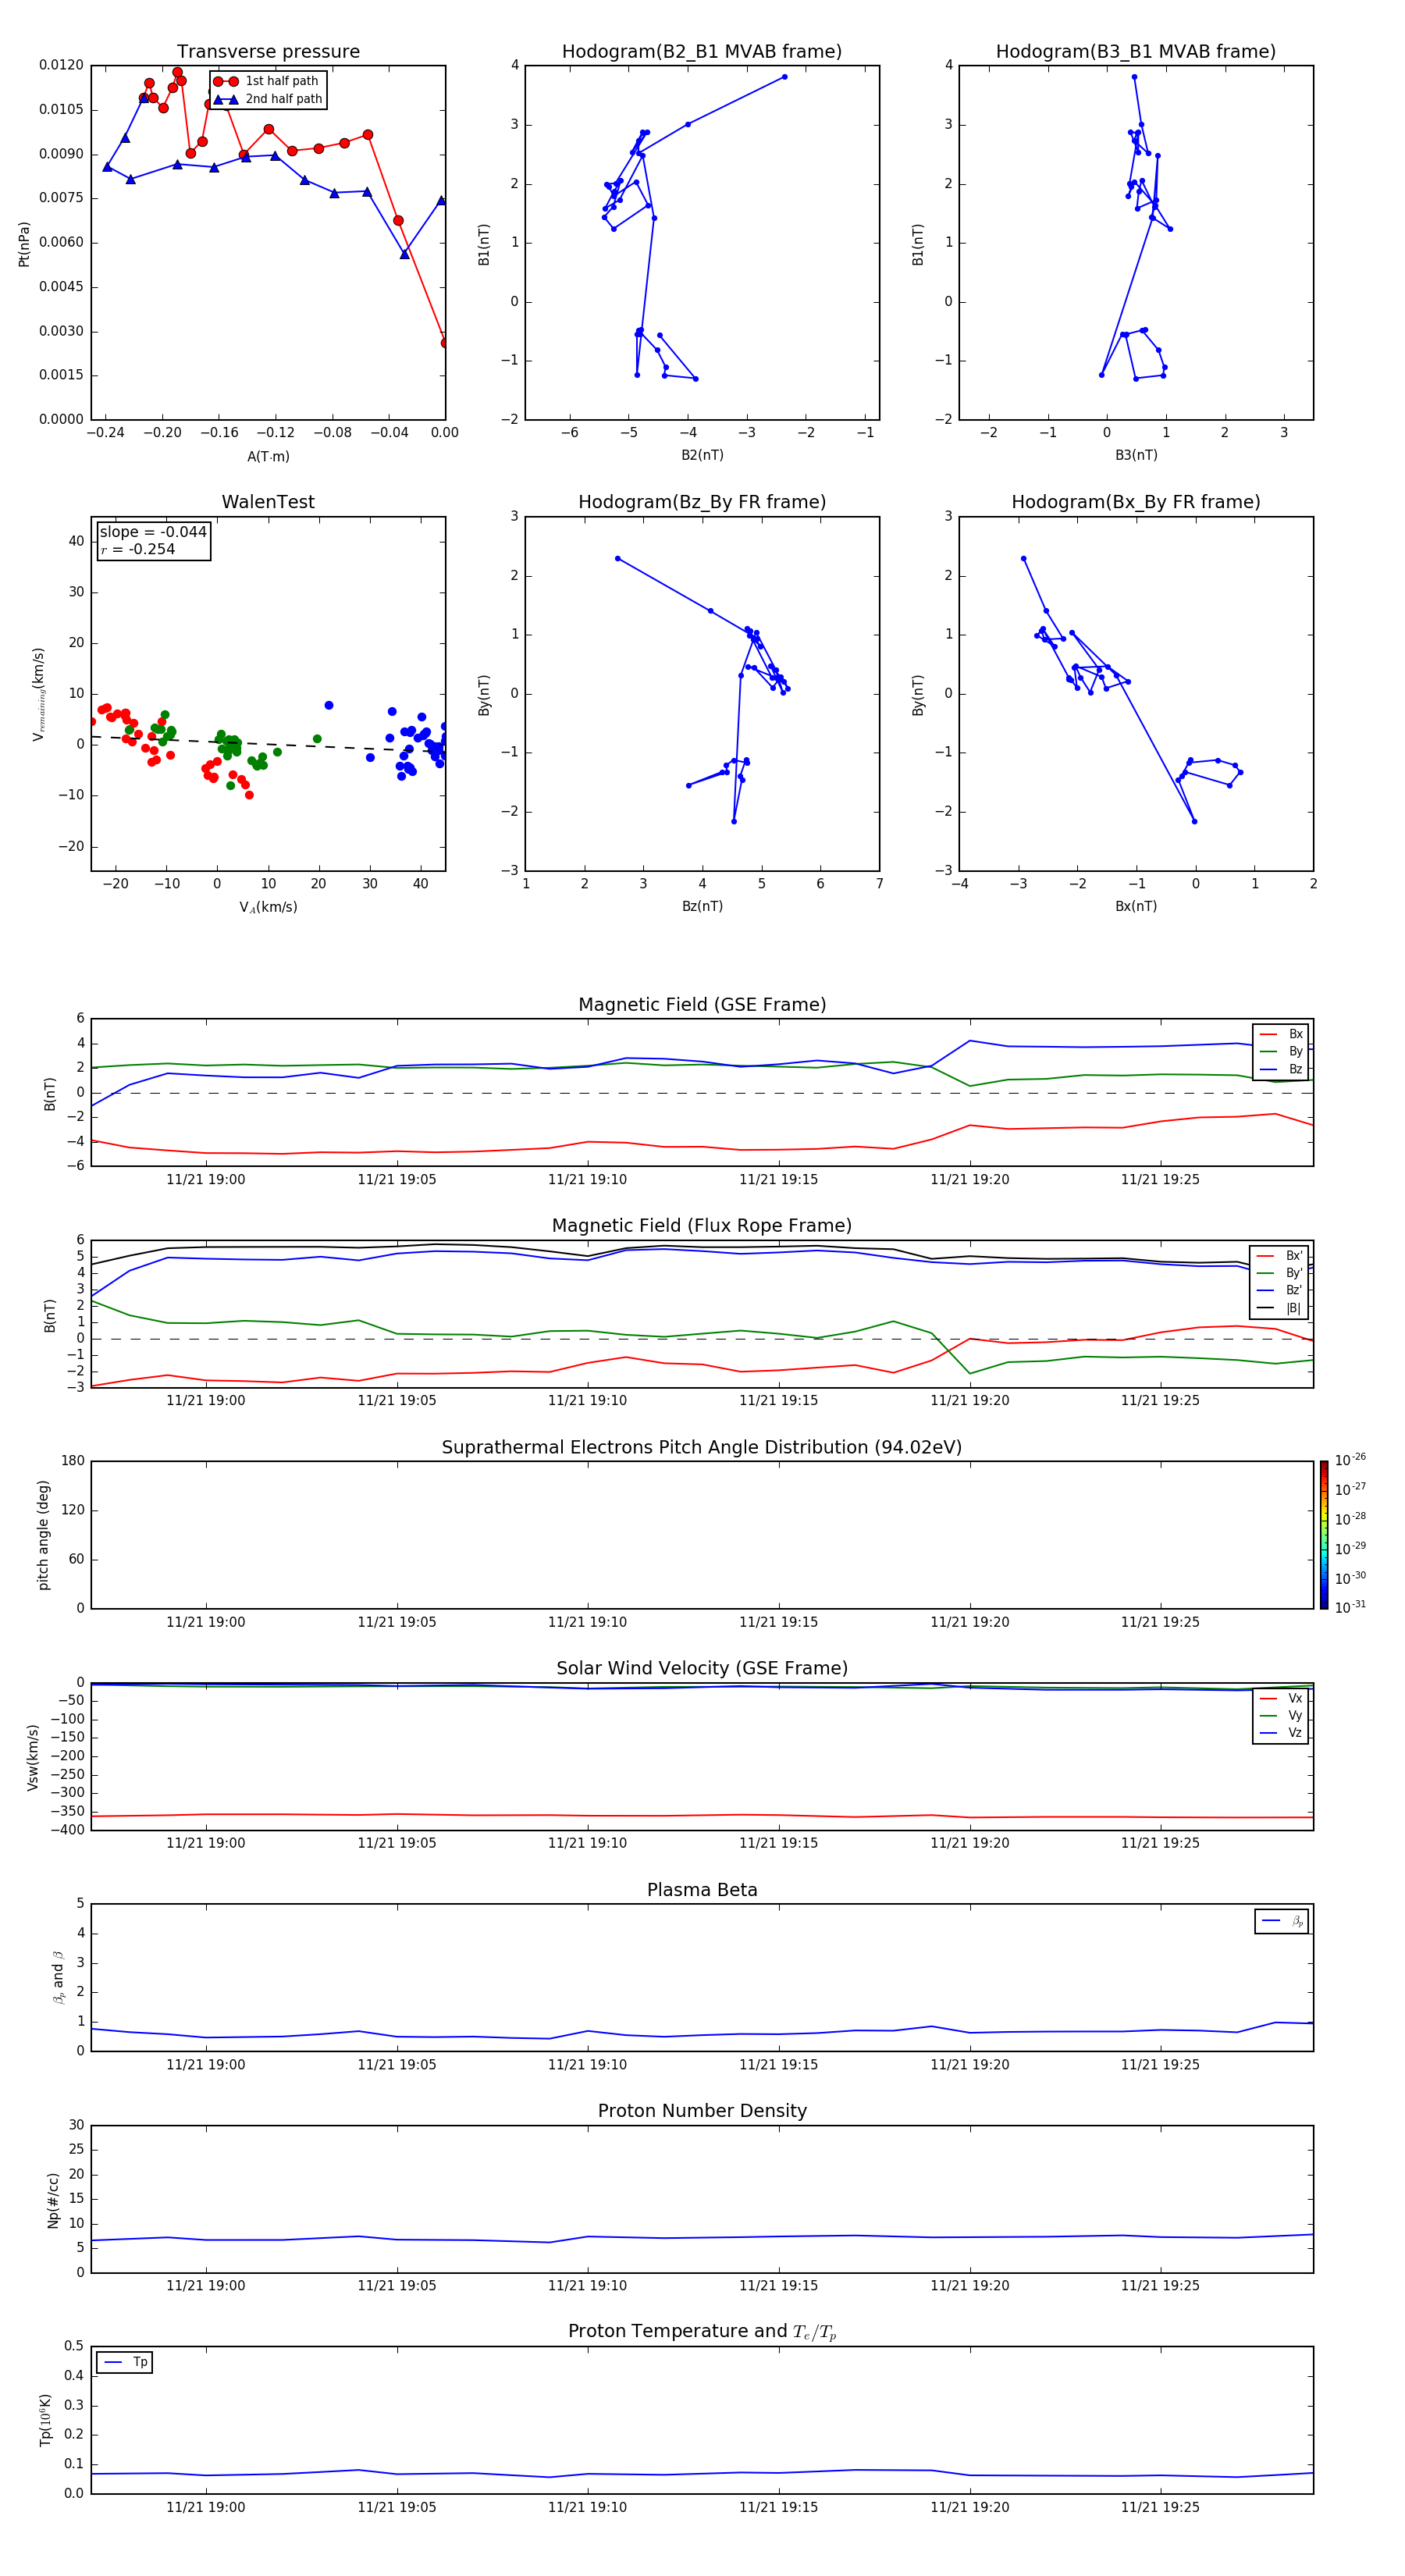The image size is (1405, 2576).
Task: Click the pitch angle colorbar
Action: [x=1324, y=1535]
